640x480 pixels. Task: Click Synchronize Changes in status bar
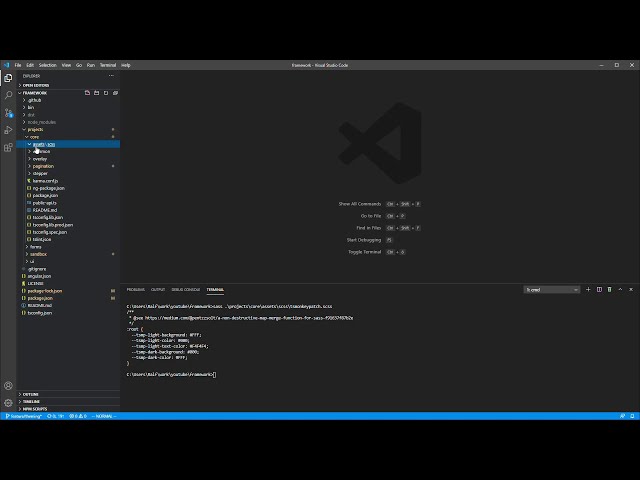56,416
